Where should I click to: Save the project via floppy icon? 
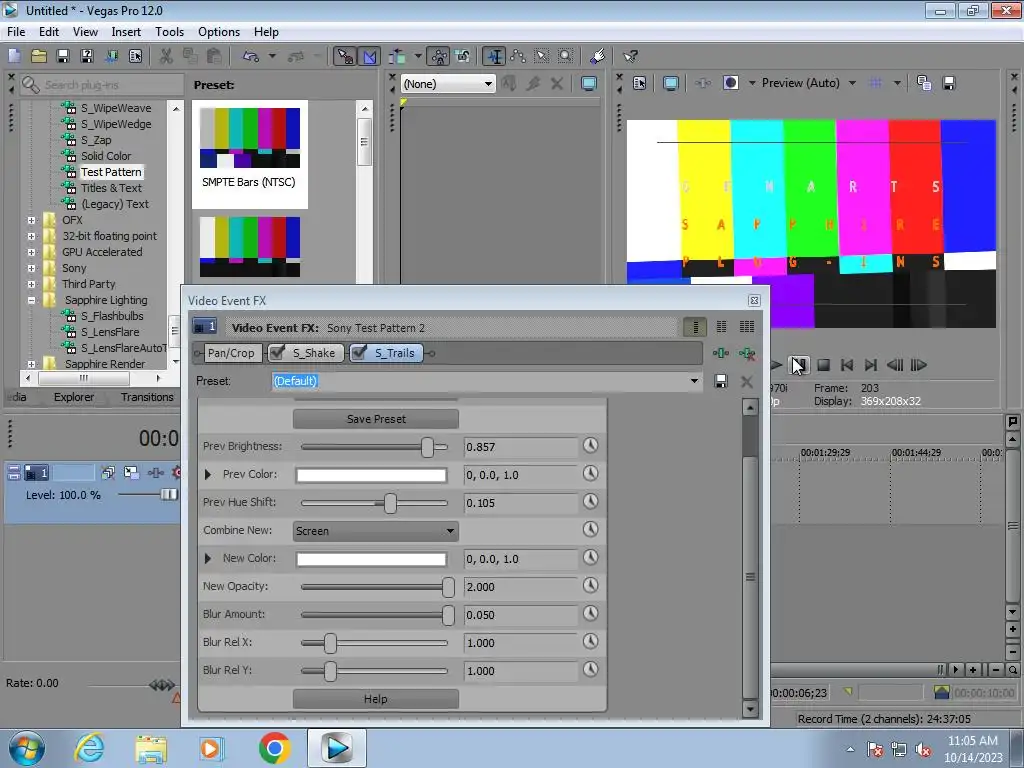point(63,56)
